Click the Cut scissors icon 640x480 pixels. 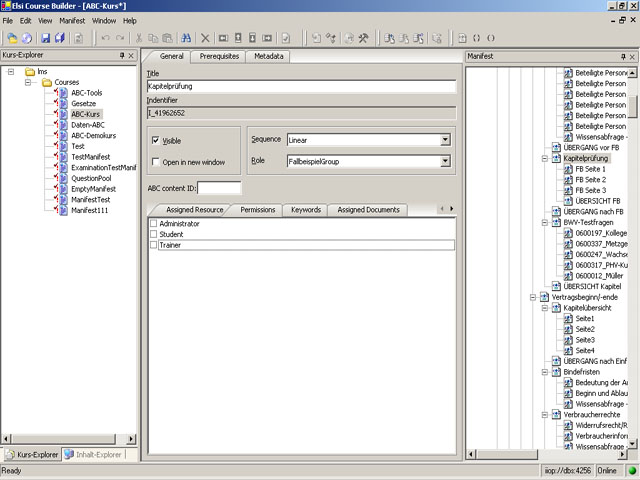139,38
